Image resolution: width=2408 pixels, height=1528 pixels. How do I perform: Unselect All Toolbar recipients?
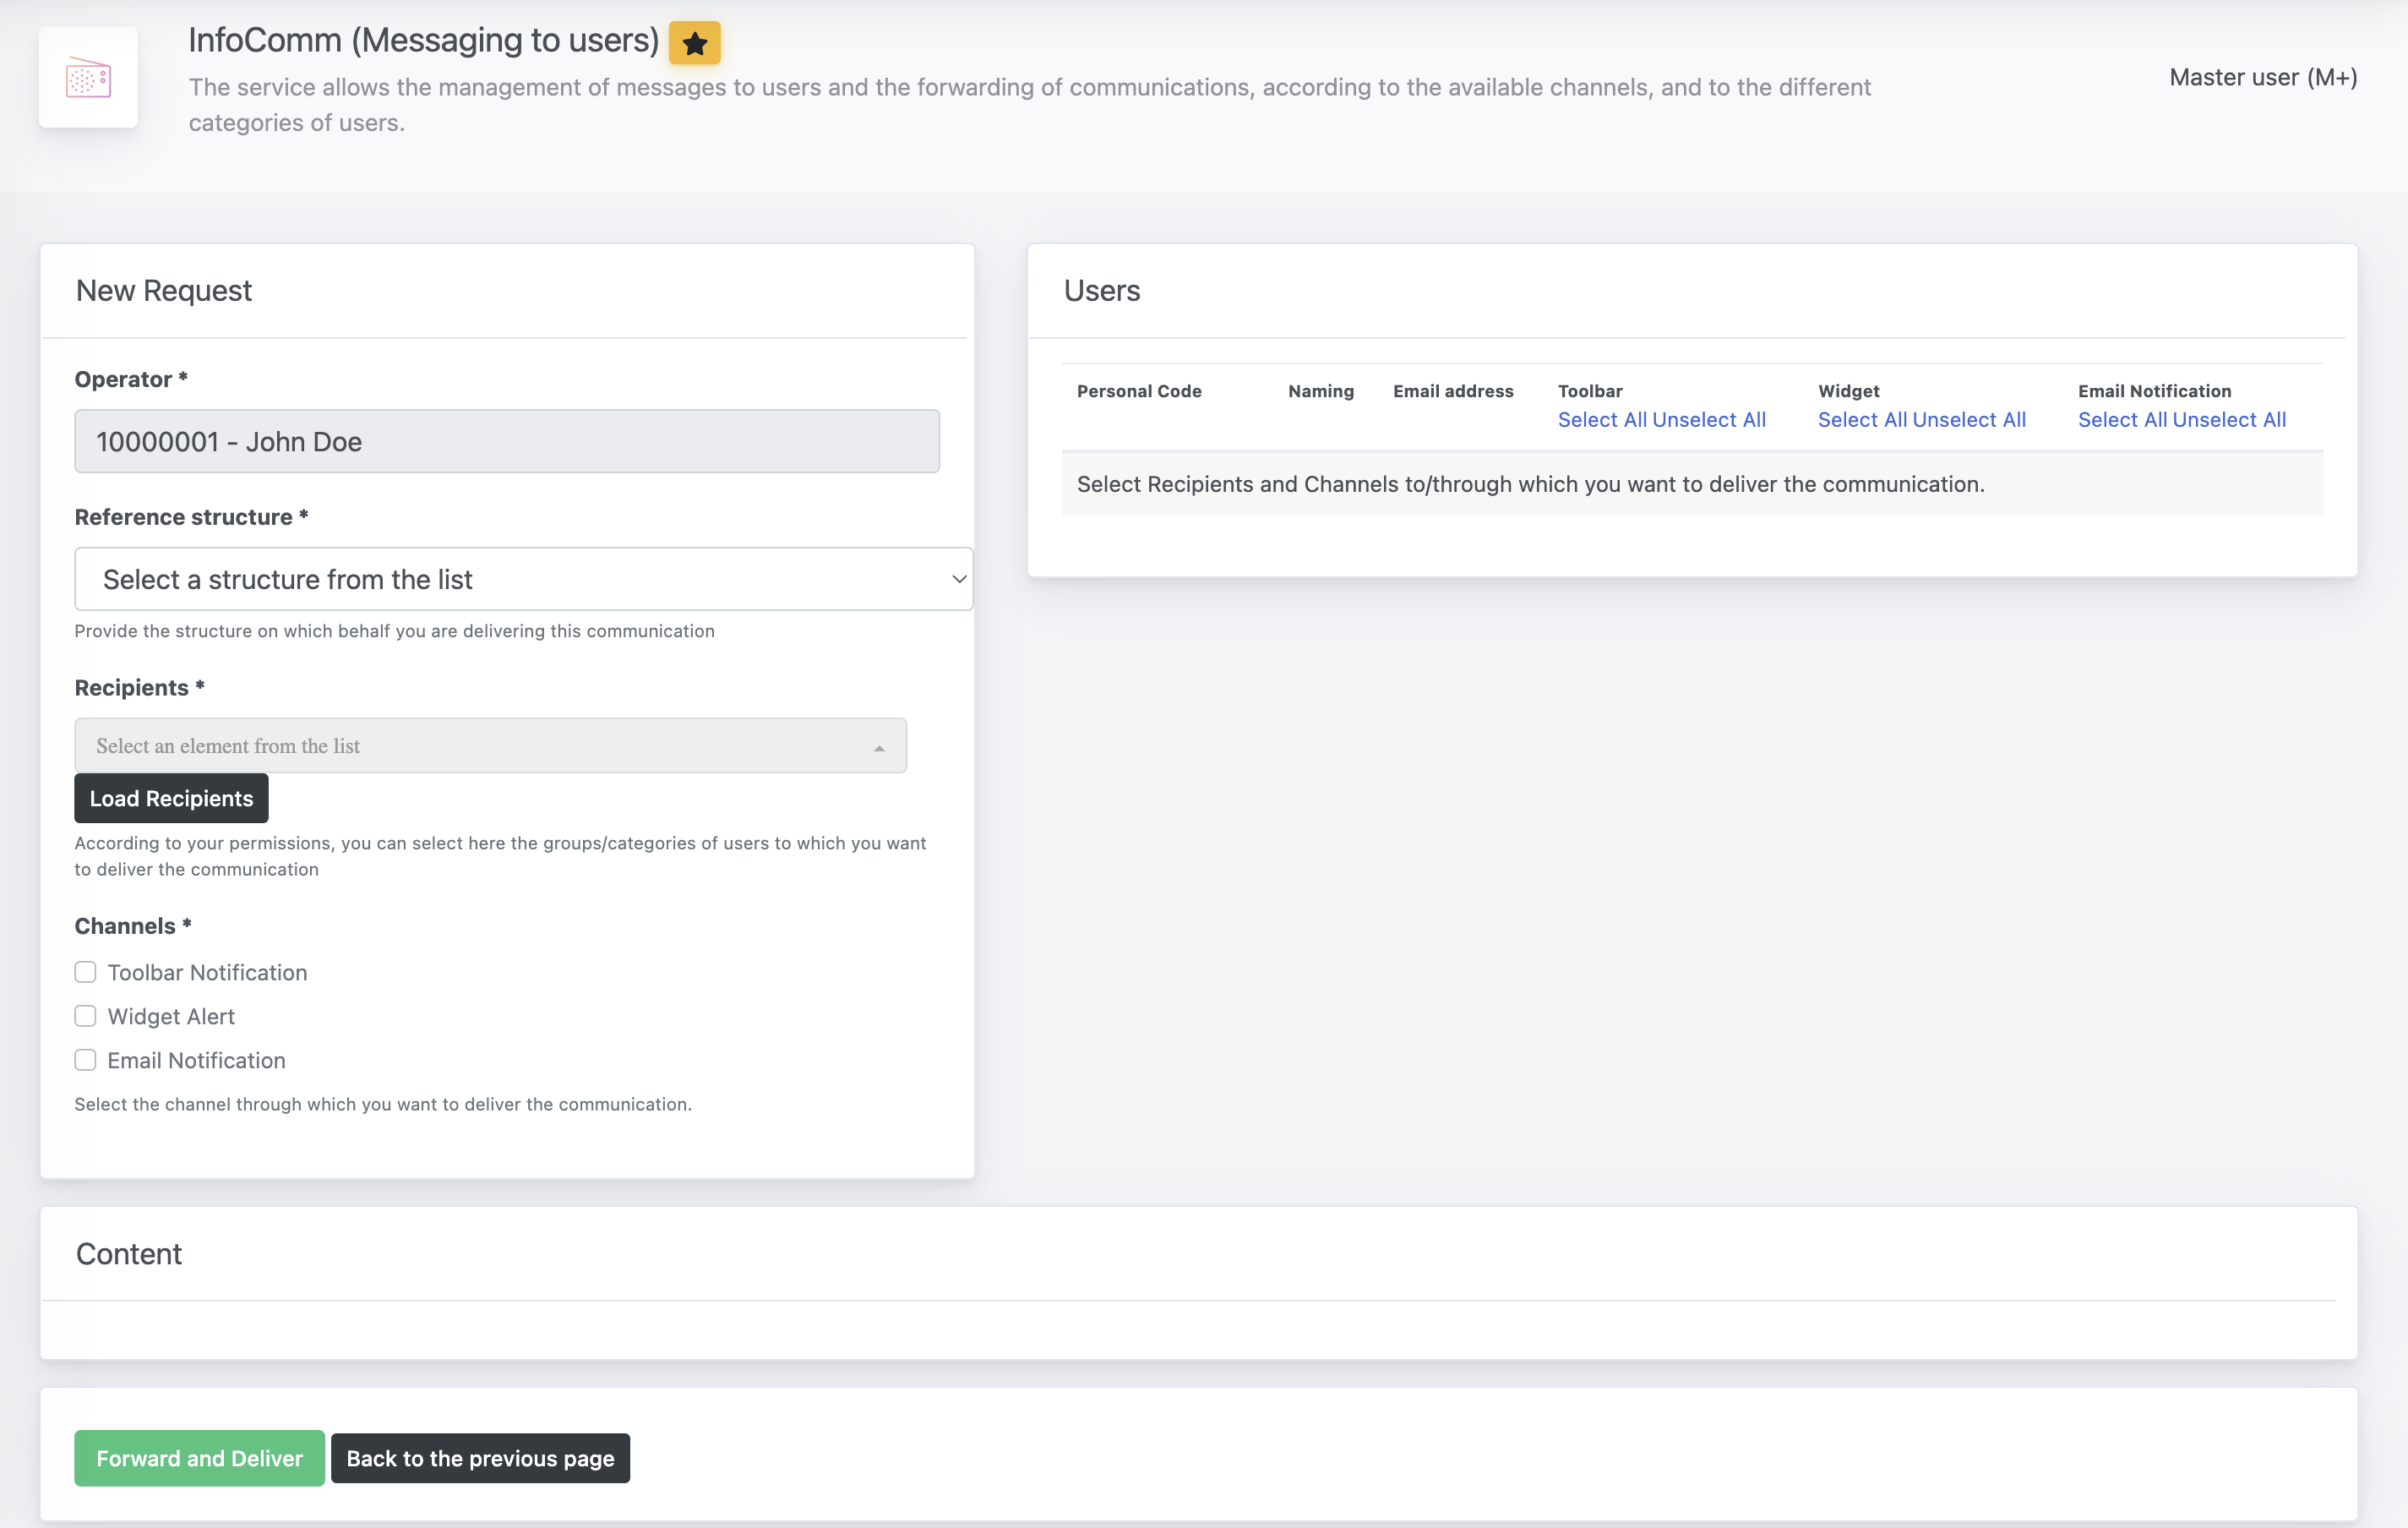click(1711, 418)
